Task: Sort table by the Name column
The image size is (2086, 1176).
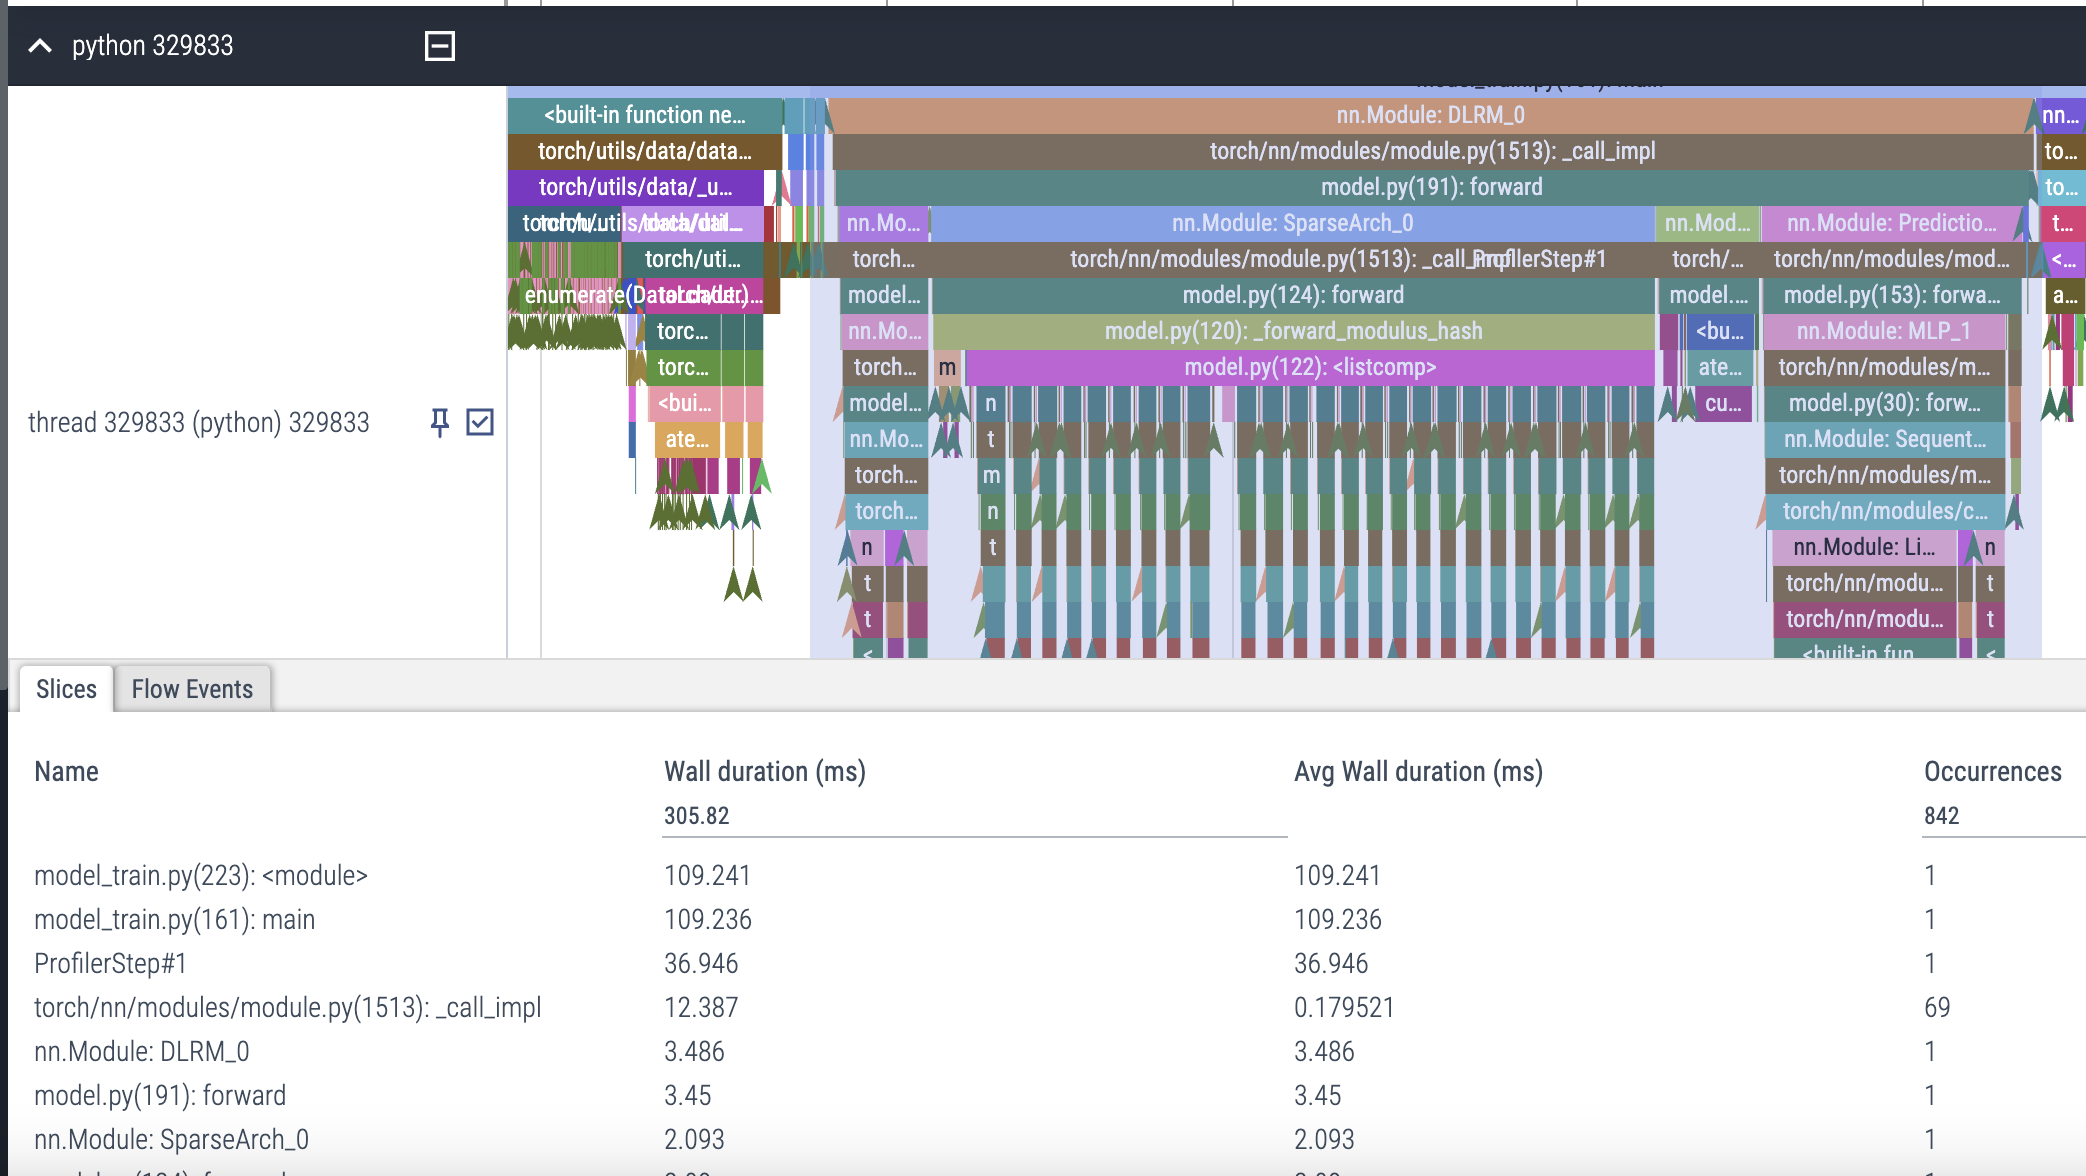Action: click(66, 771)
